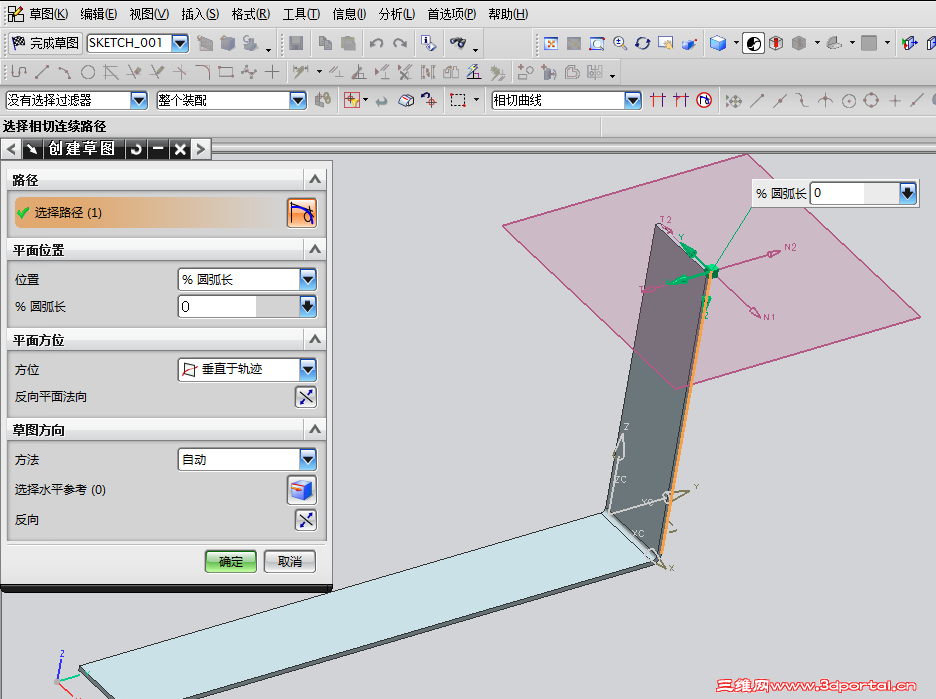936x699 pixels.
Task: Select the line sketch tool
Action: pos(42,72)
